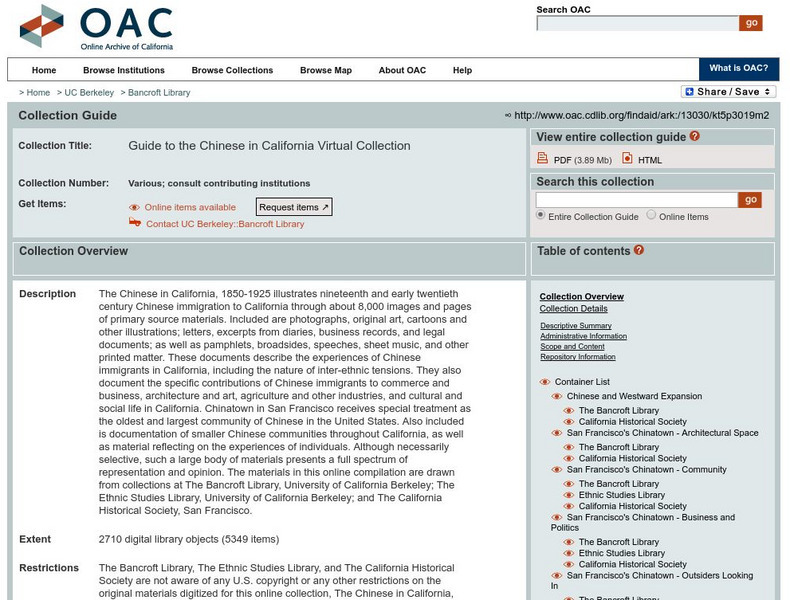This screenshot has height=600, width=790.
Task: Click Home breadcrumb link
Action: [38, 93]
